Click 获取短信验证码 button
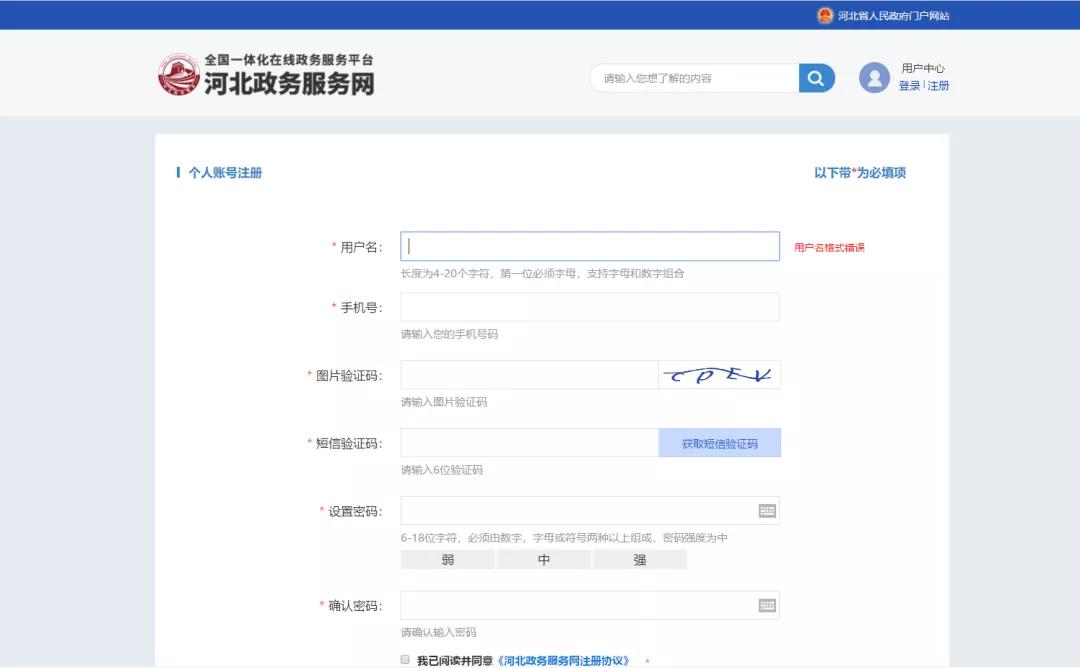1080x668 pixels. tap(719, 443)
